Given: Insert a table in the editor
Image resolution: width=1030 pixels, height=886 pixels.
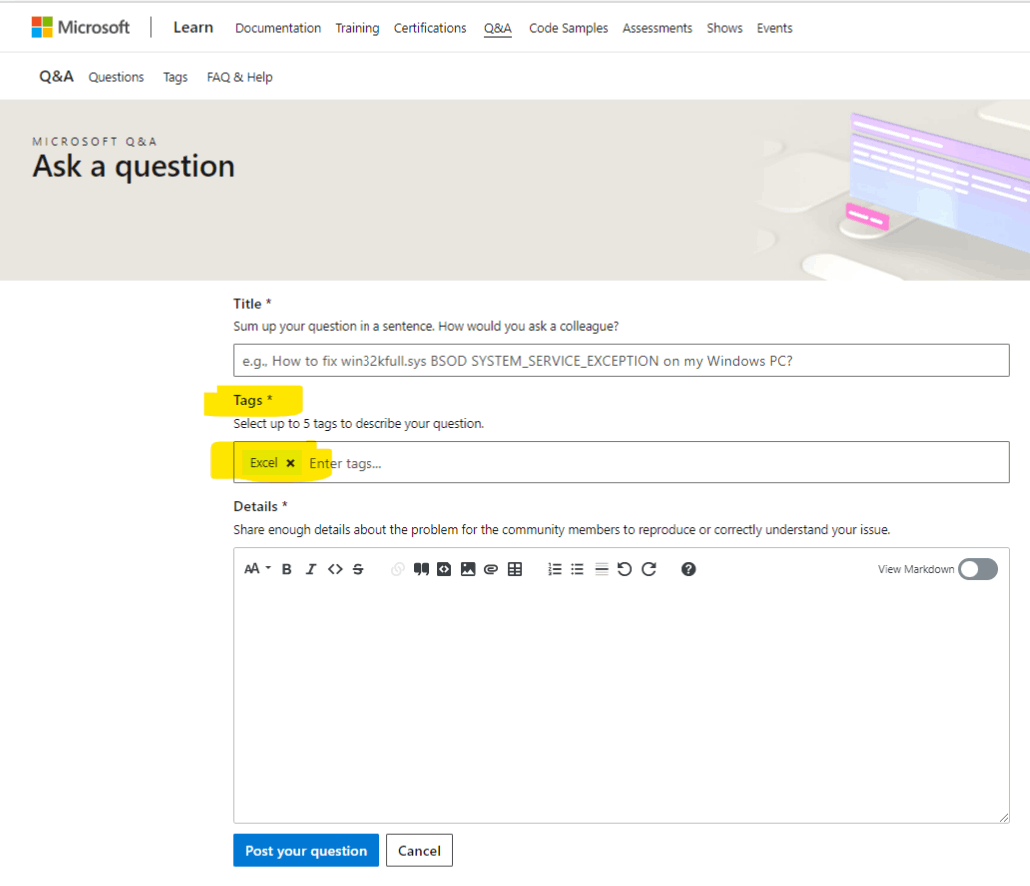Looking at the screenshot, I should point(515,569).
